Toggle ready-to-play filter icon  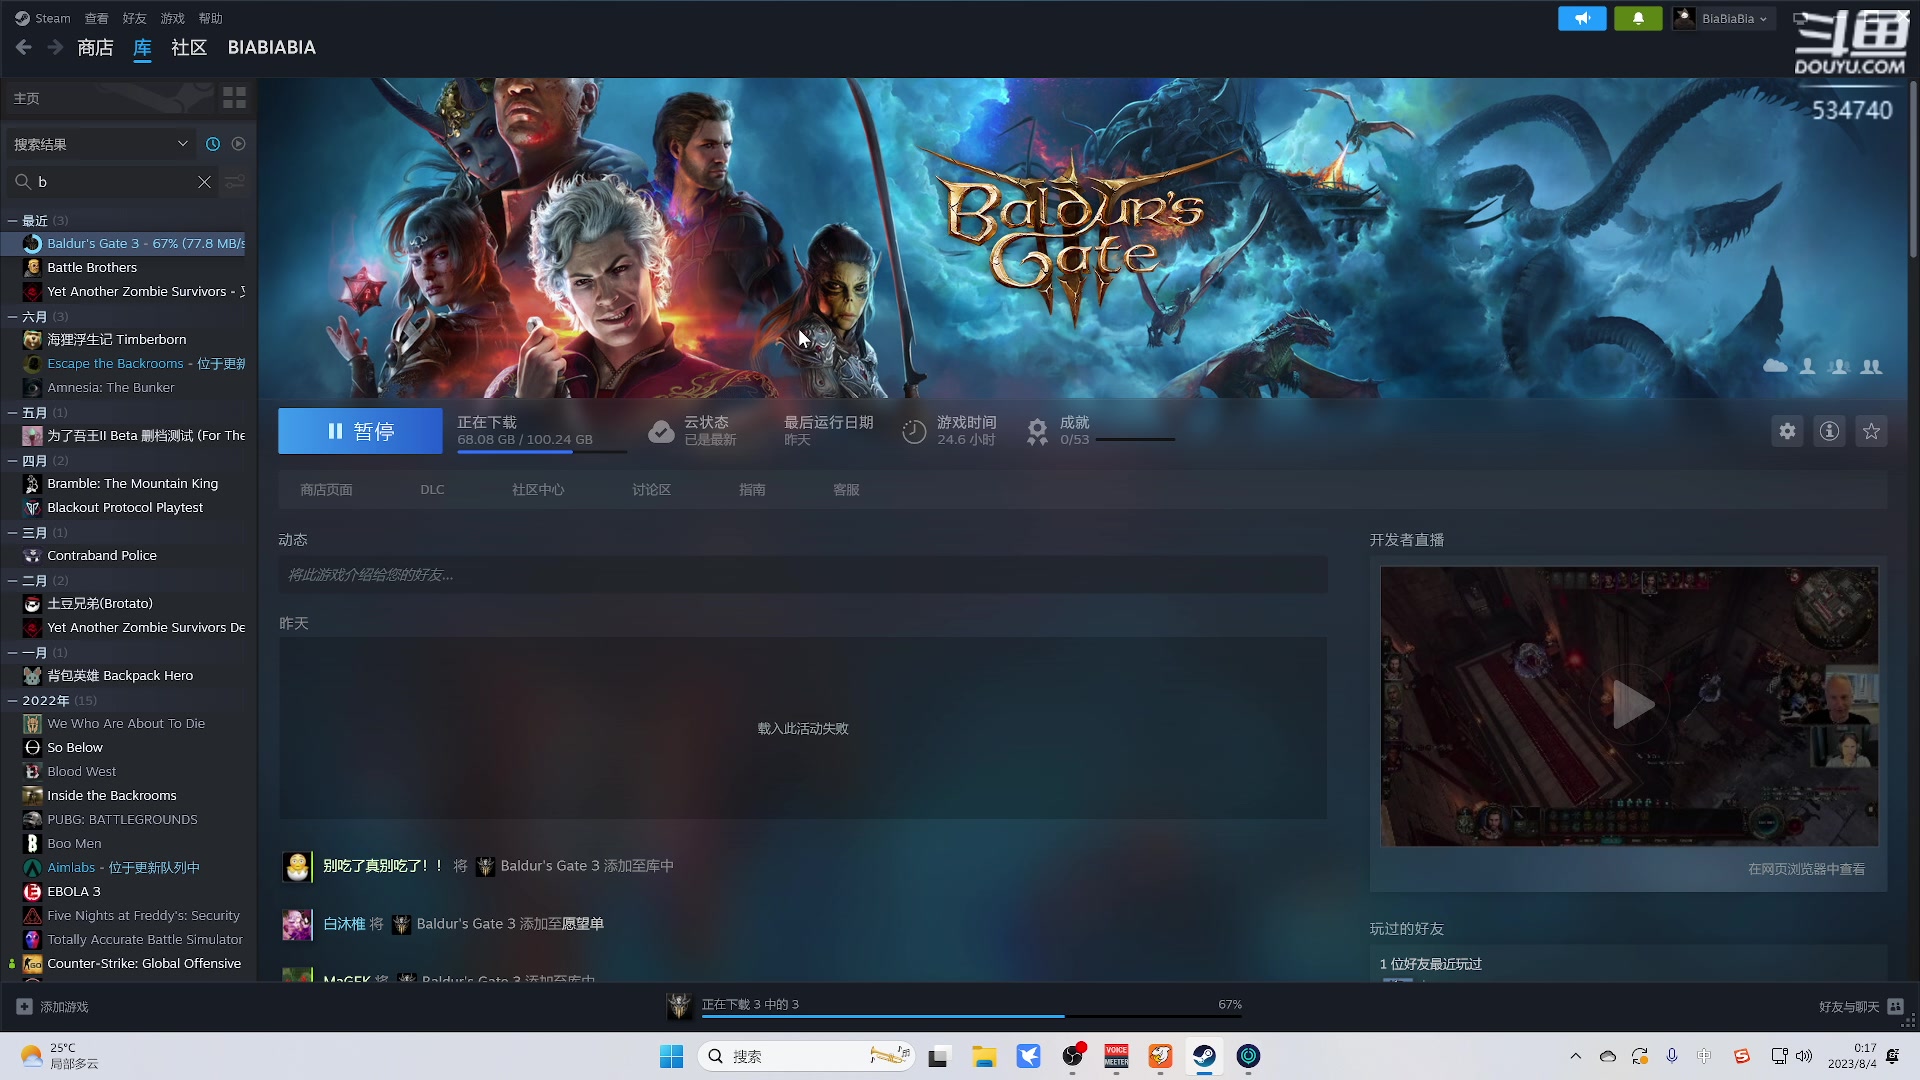pyautogui.click(x=238, y=144)
